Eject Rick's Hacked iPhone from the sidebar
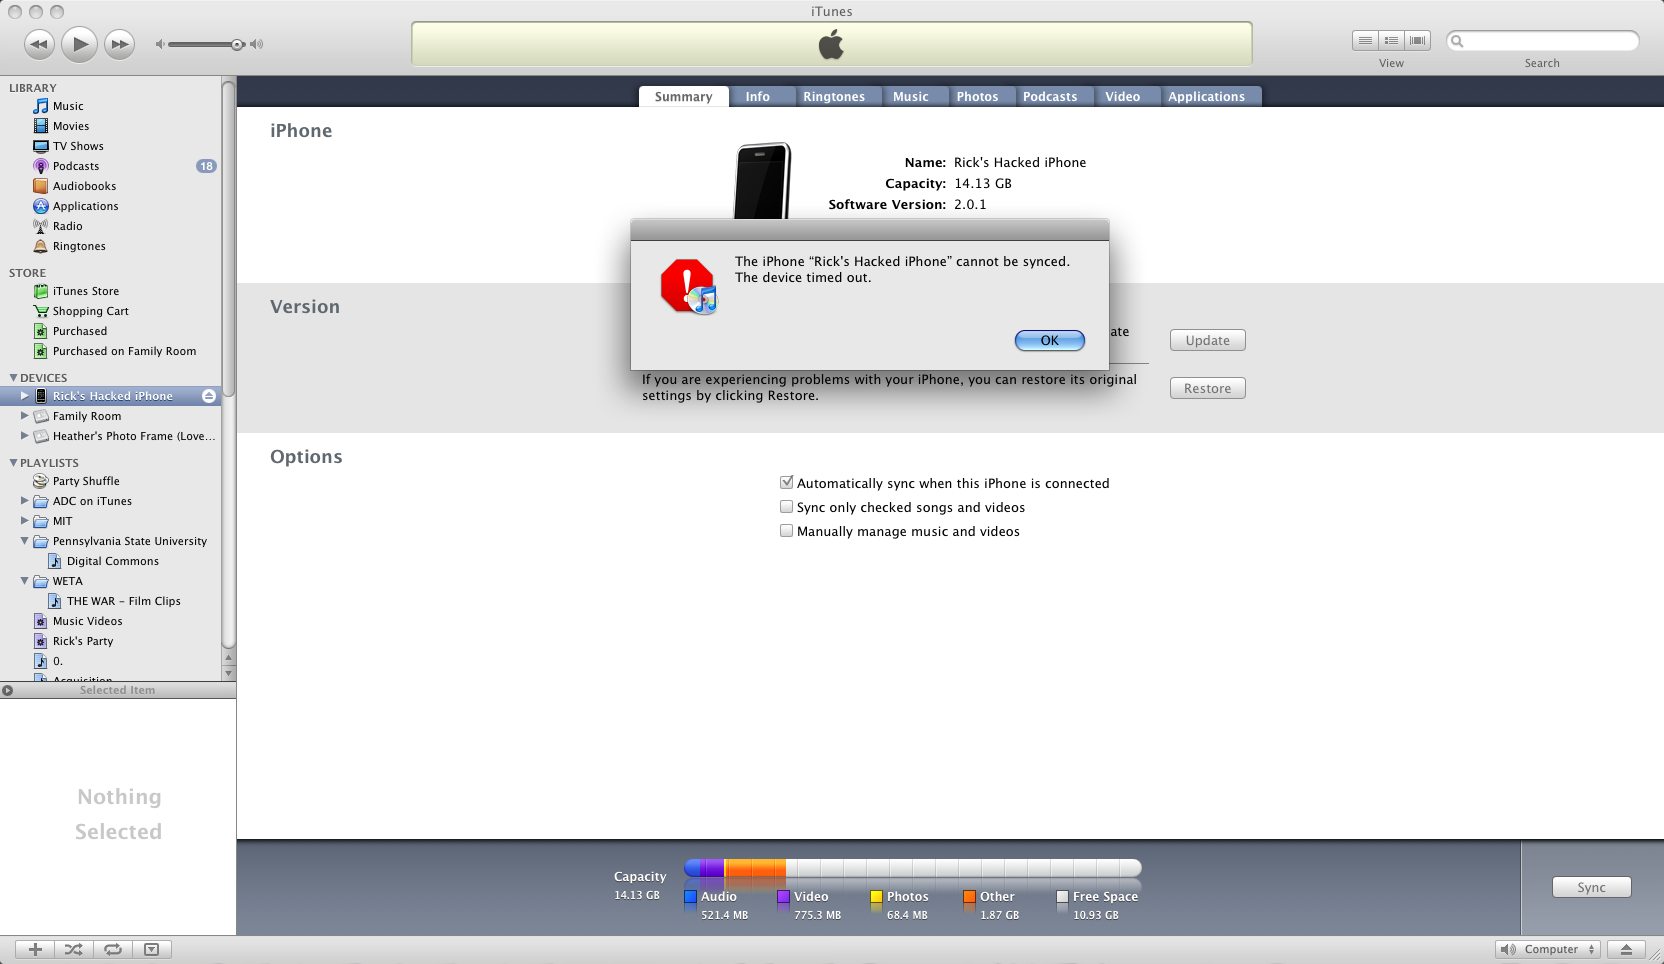The image size is (1664, 964). pos(208,395)
